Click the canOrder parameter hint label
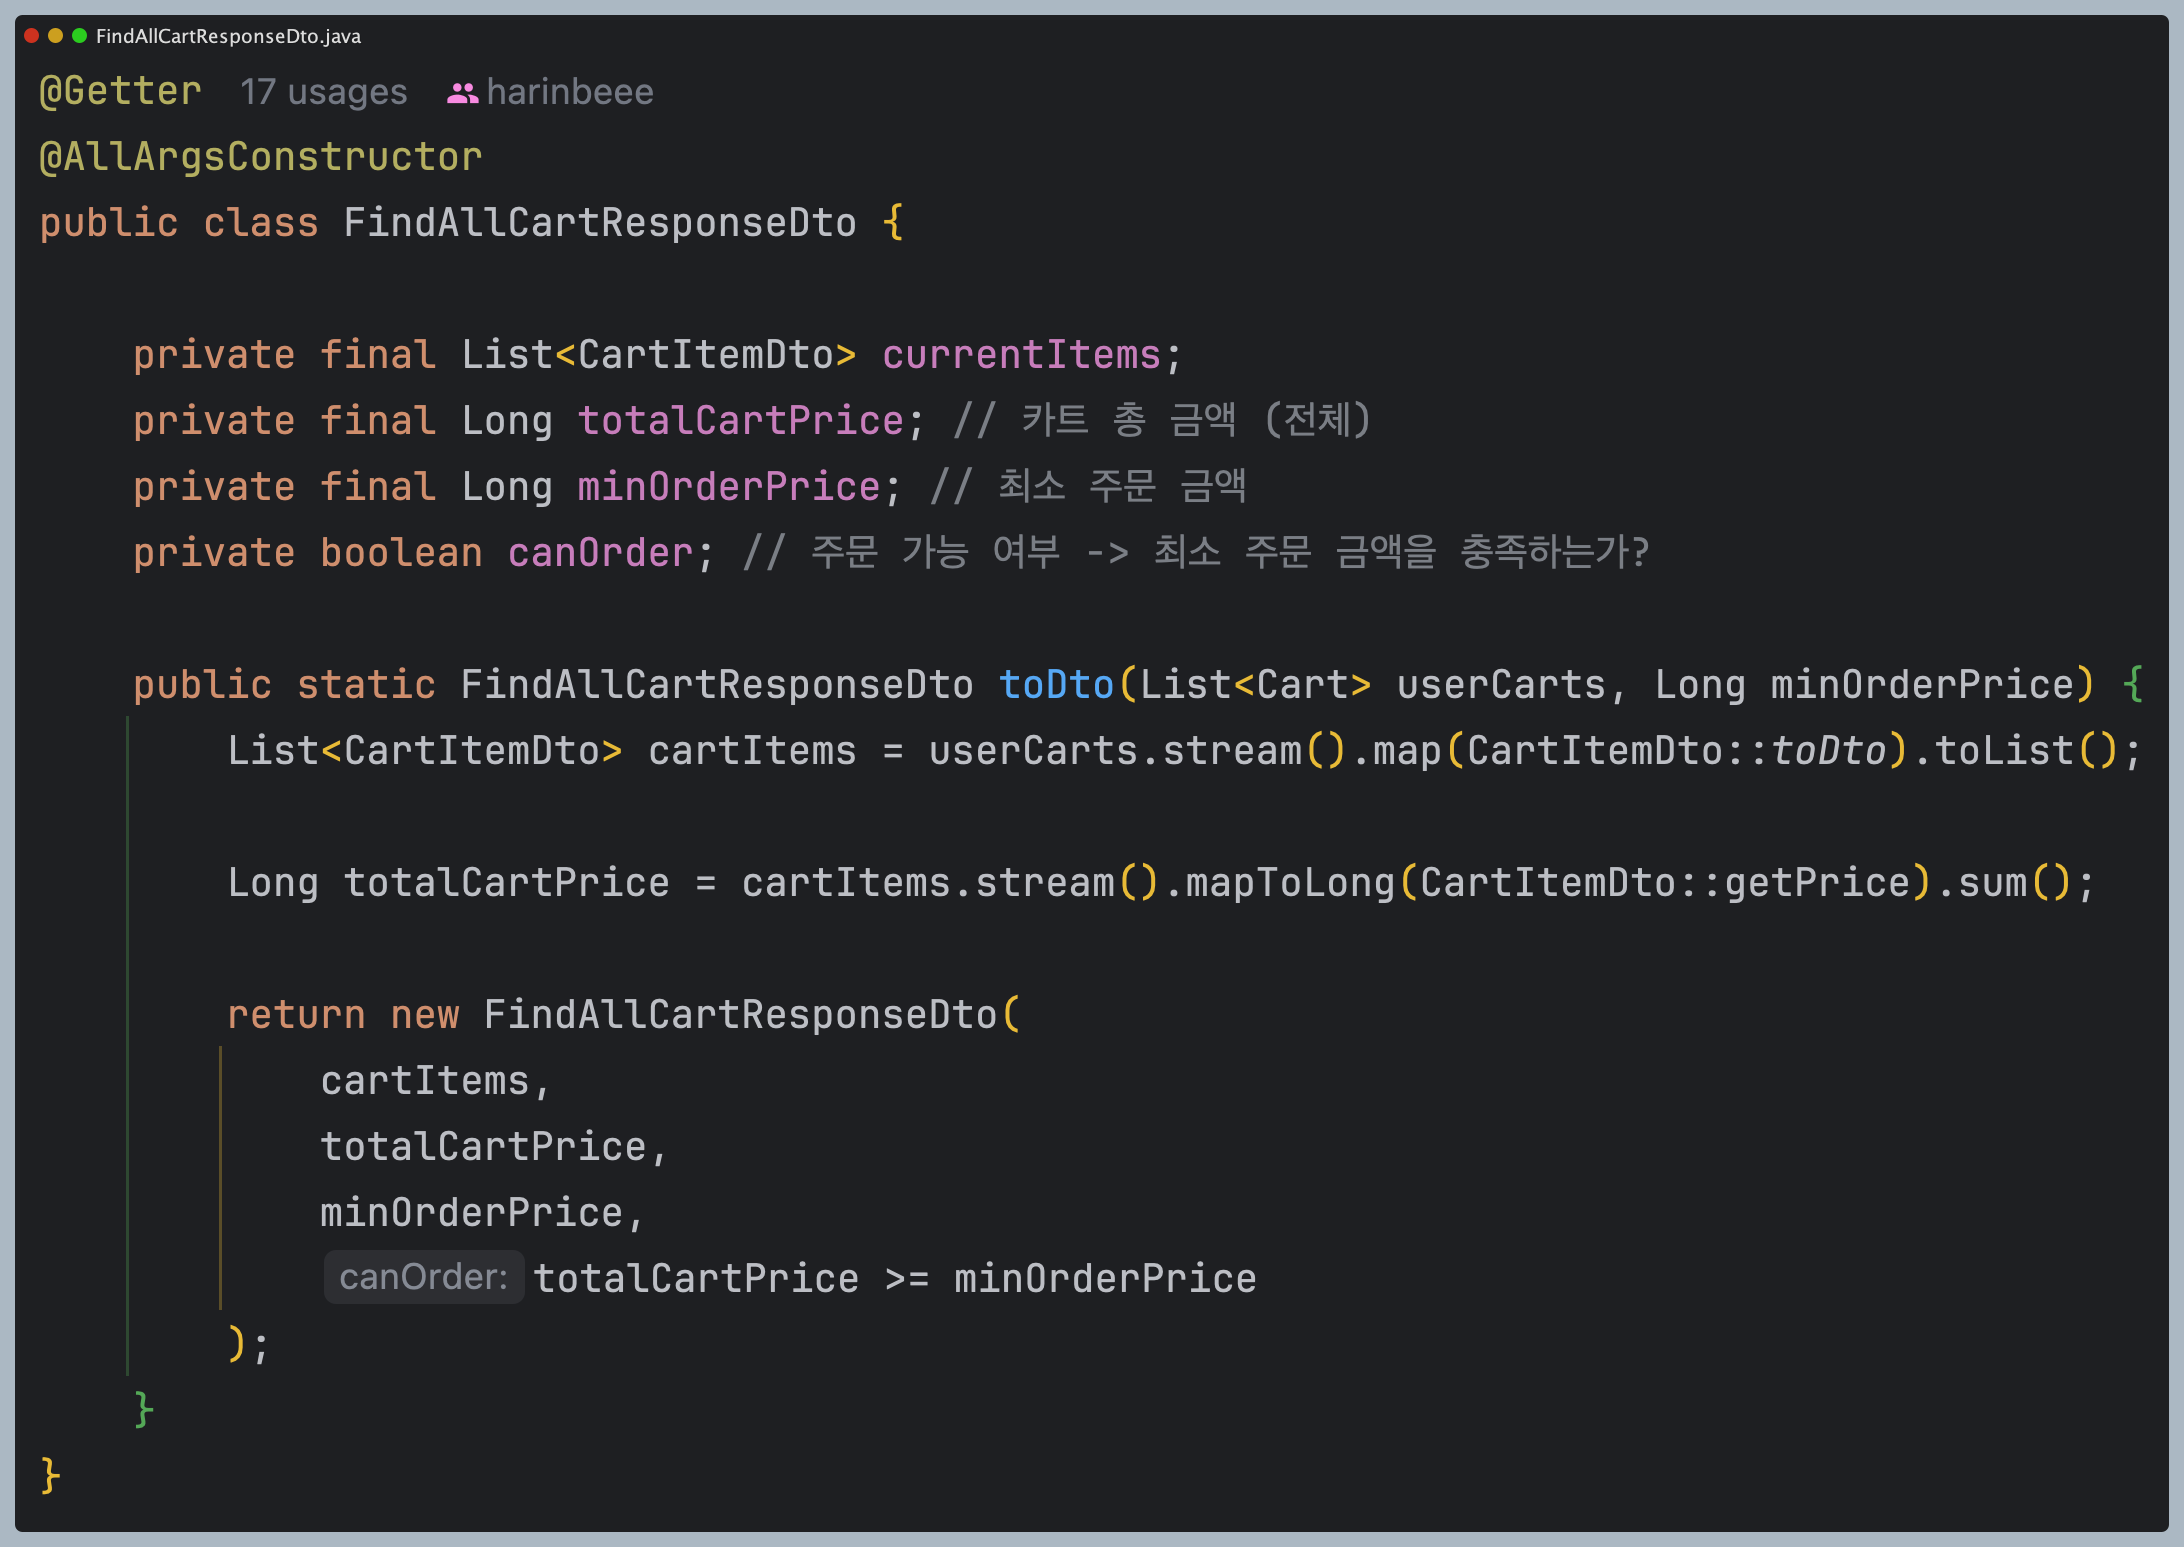This screenshot has width=2184, height=1547. point(423,1277)
